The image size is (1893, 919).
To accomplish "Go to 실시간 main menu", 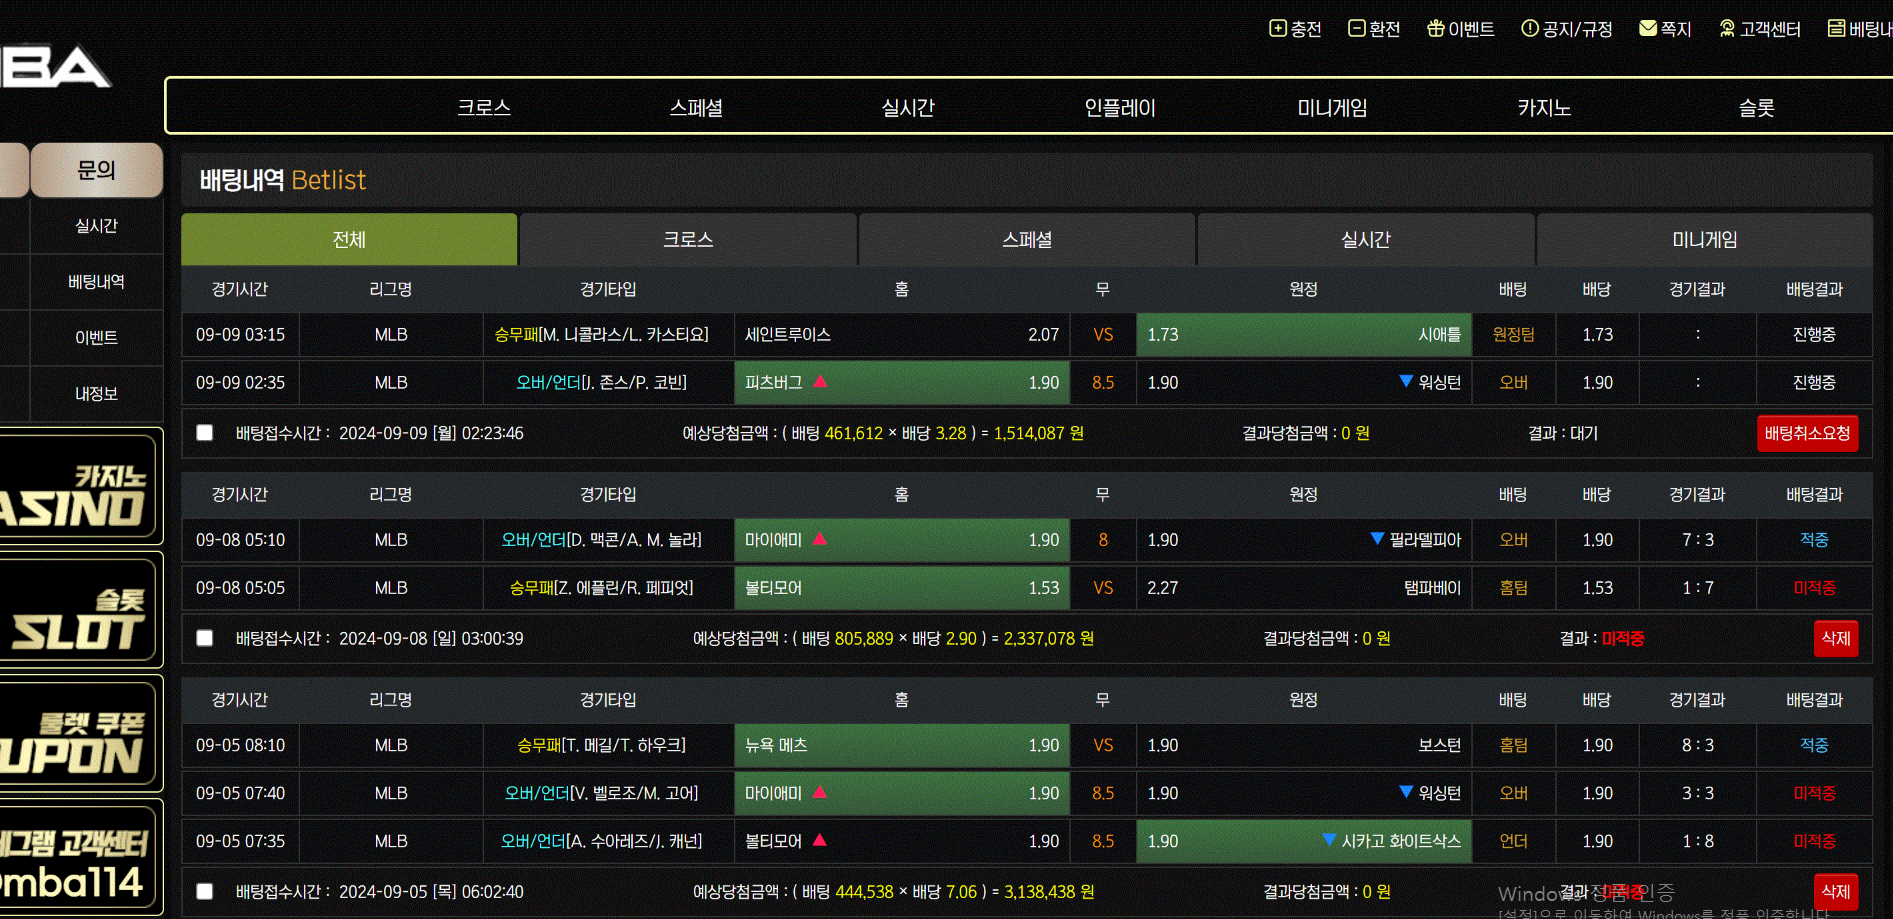I will point(908,107).
